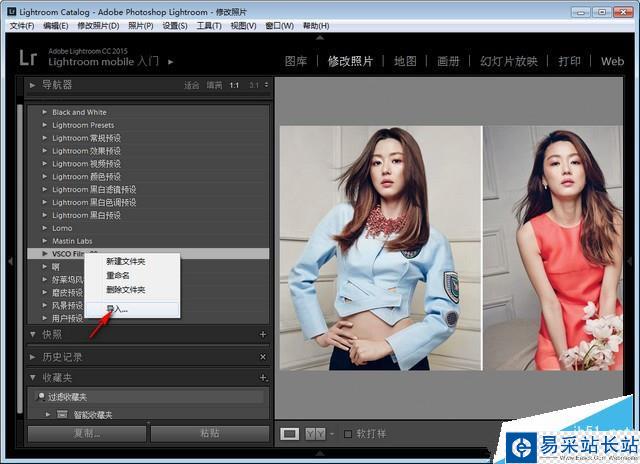640x464 pixels.
Task: Click the search icon in 过滤收藏夹
Action: tap(40, 397)
